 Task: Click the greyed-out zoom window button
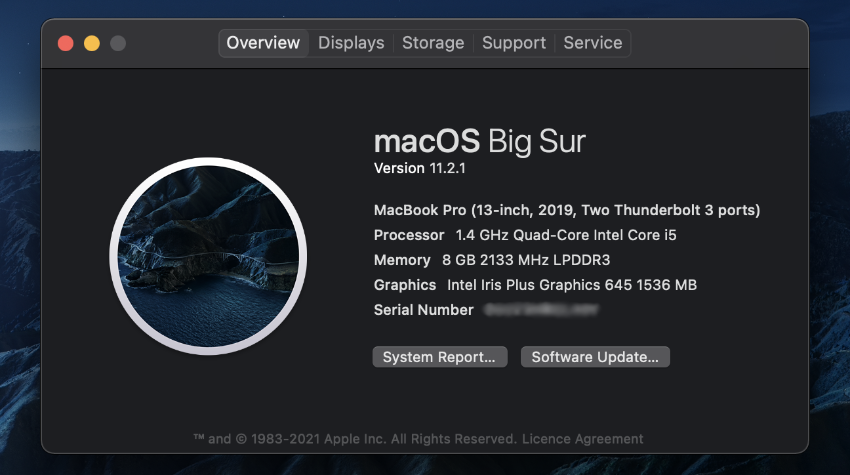tap(118, 43)
